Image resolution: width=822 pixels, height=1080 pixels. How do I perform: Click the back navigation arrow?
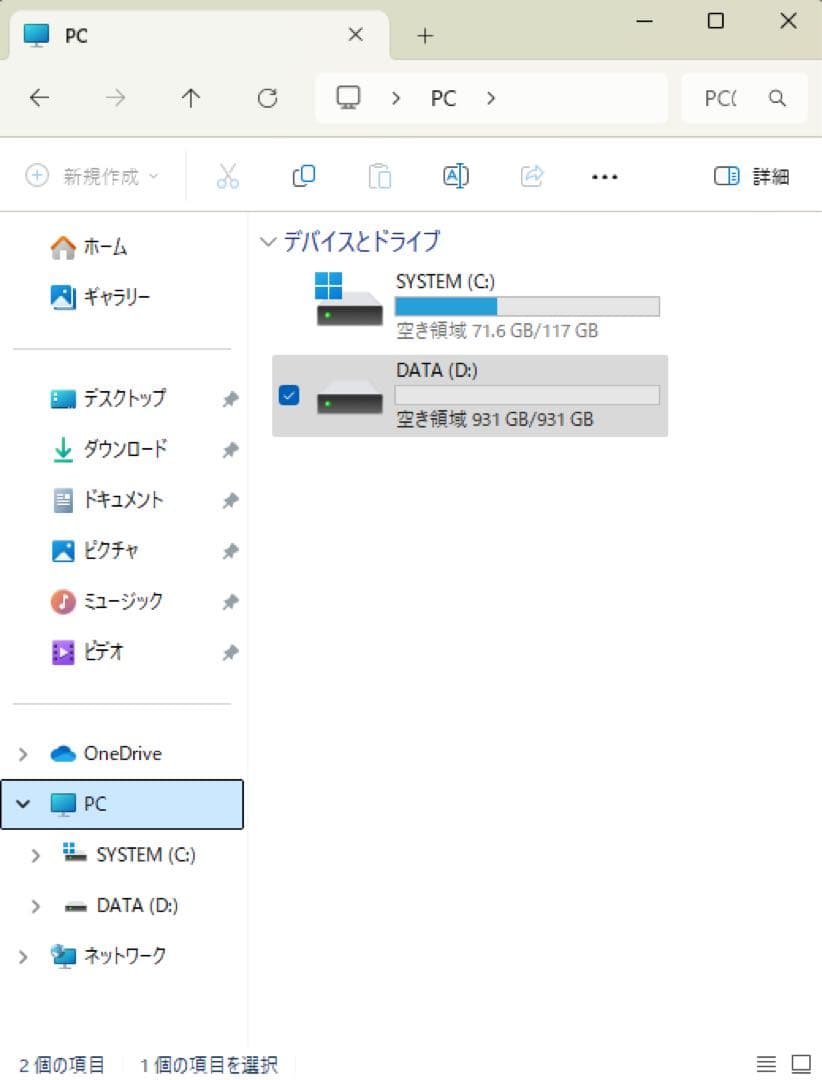[x=39, y=97]
